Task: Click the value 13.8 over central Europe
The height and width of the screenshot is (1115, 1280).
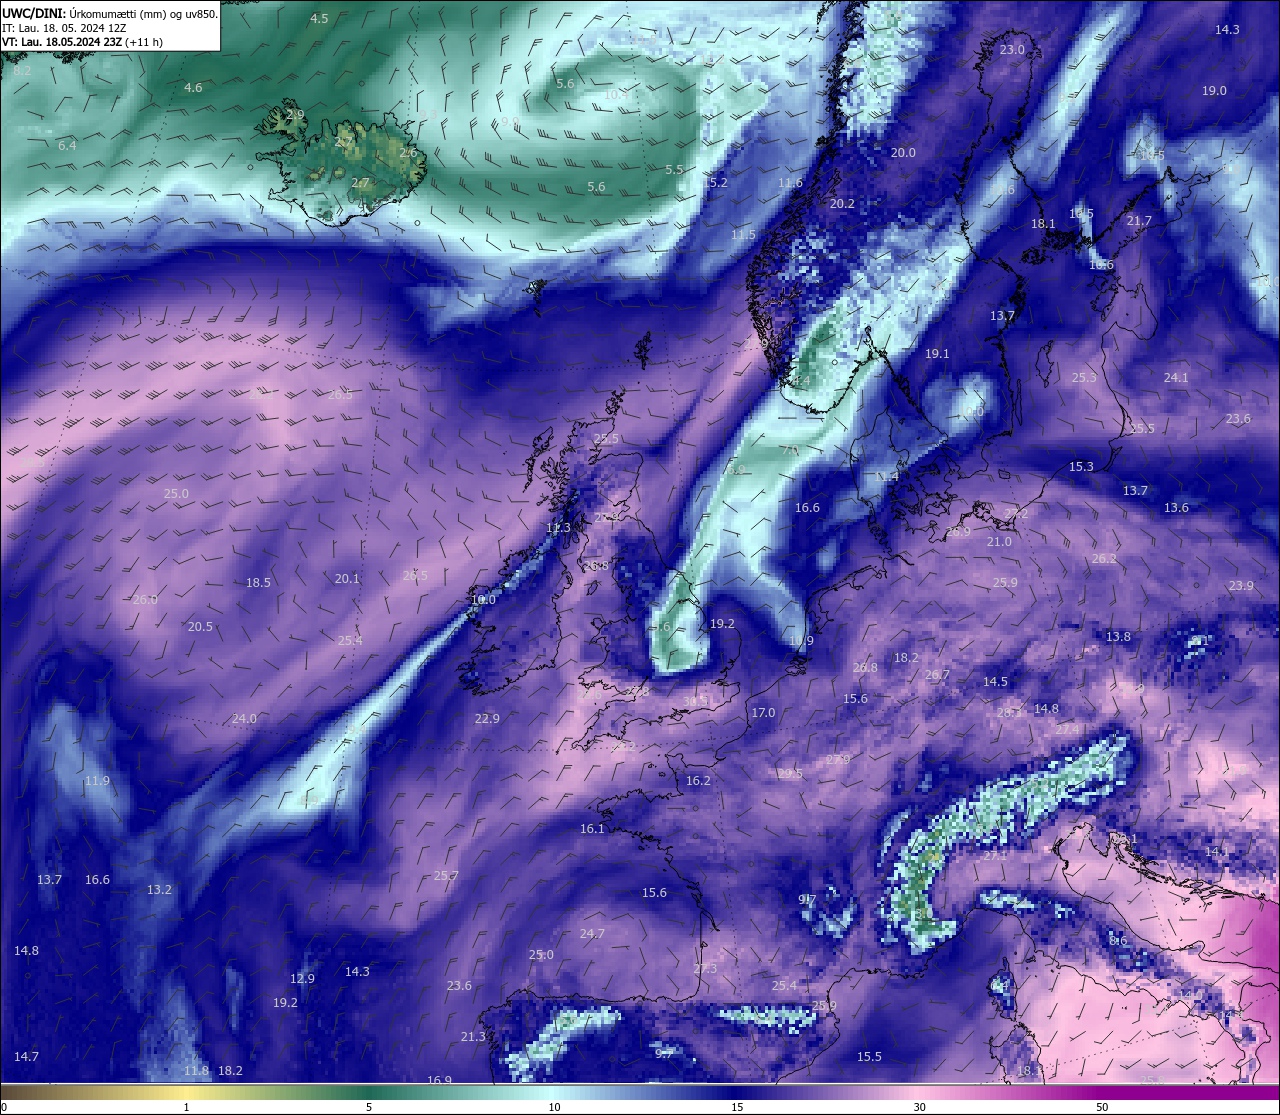Action: 1118,637
